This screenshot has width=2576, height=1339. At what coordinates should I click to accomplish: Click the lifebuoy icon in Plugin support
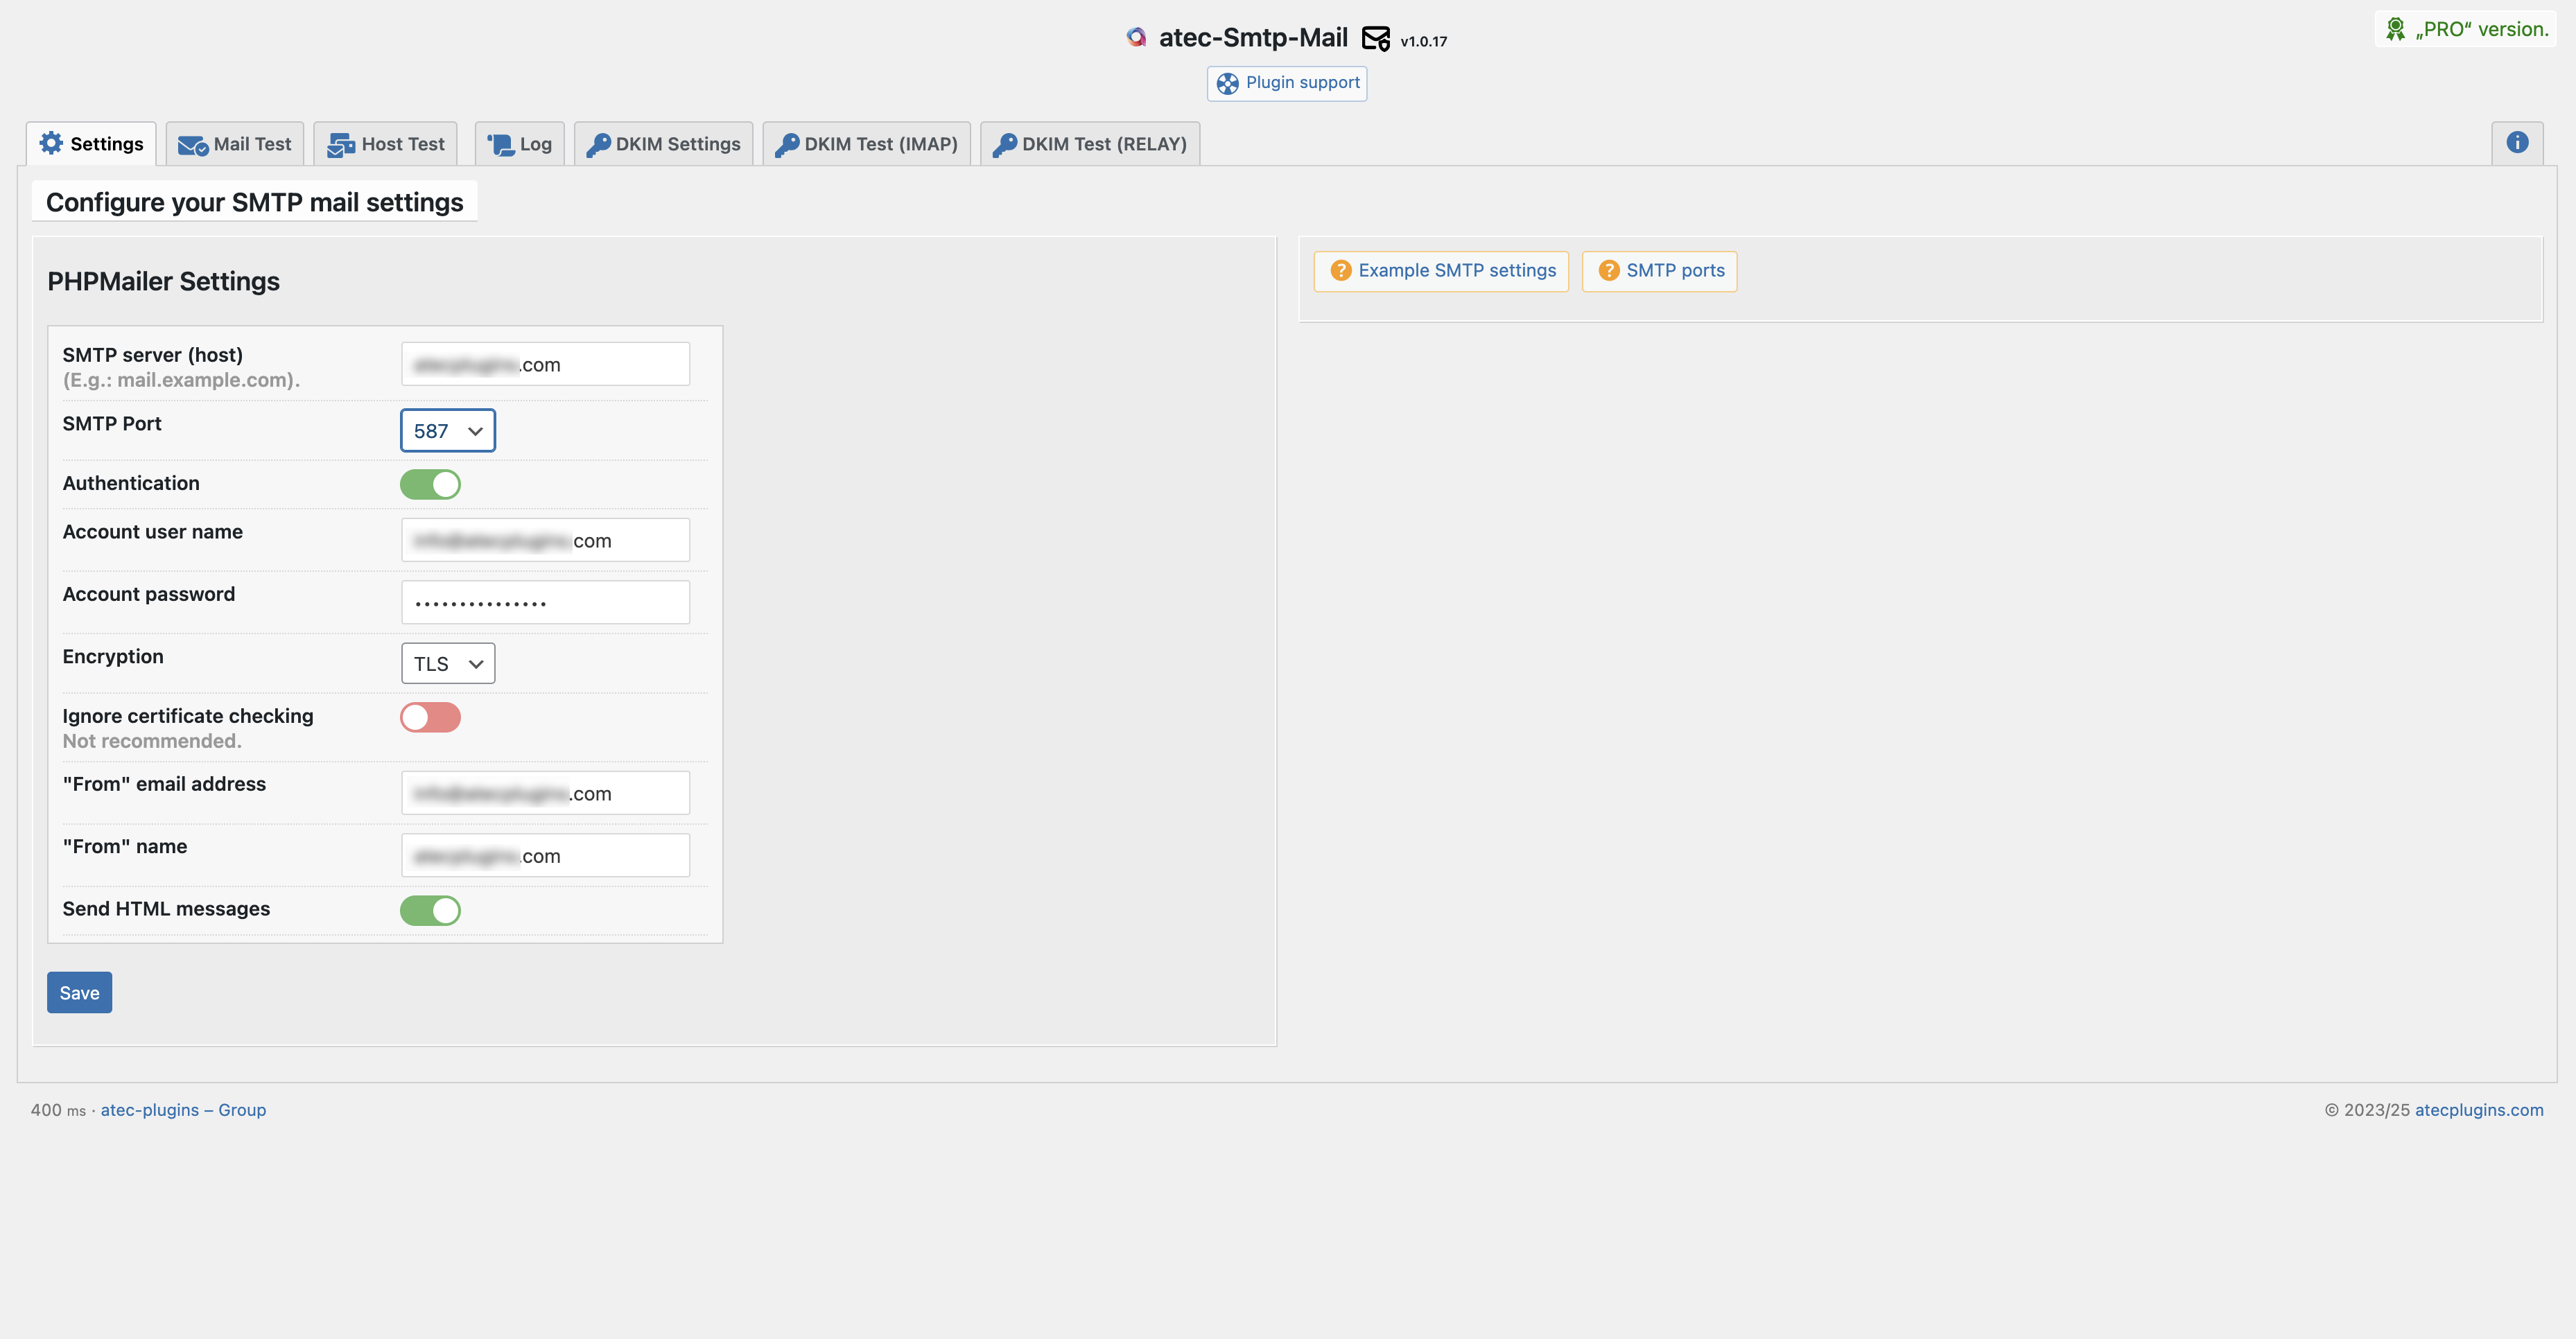pyautogui.click(x=1228, y=83)
